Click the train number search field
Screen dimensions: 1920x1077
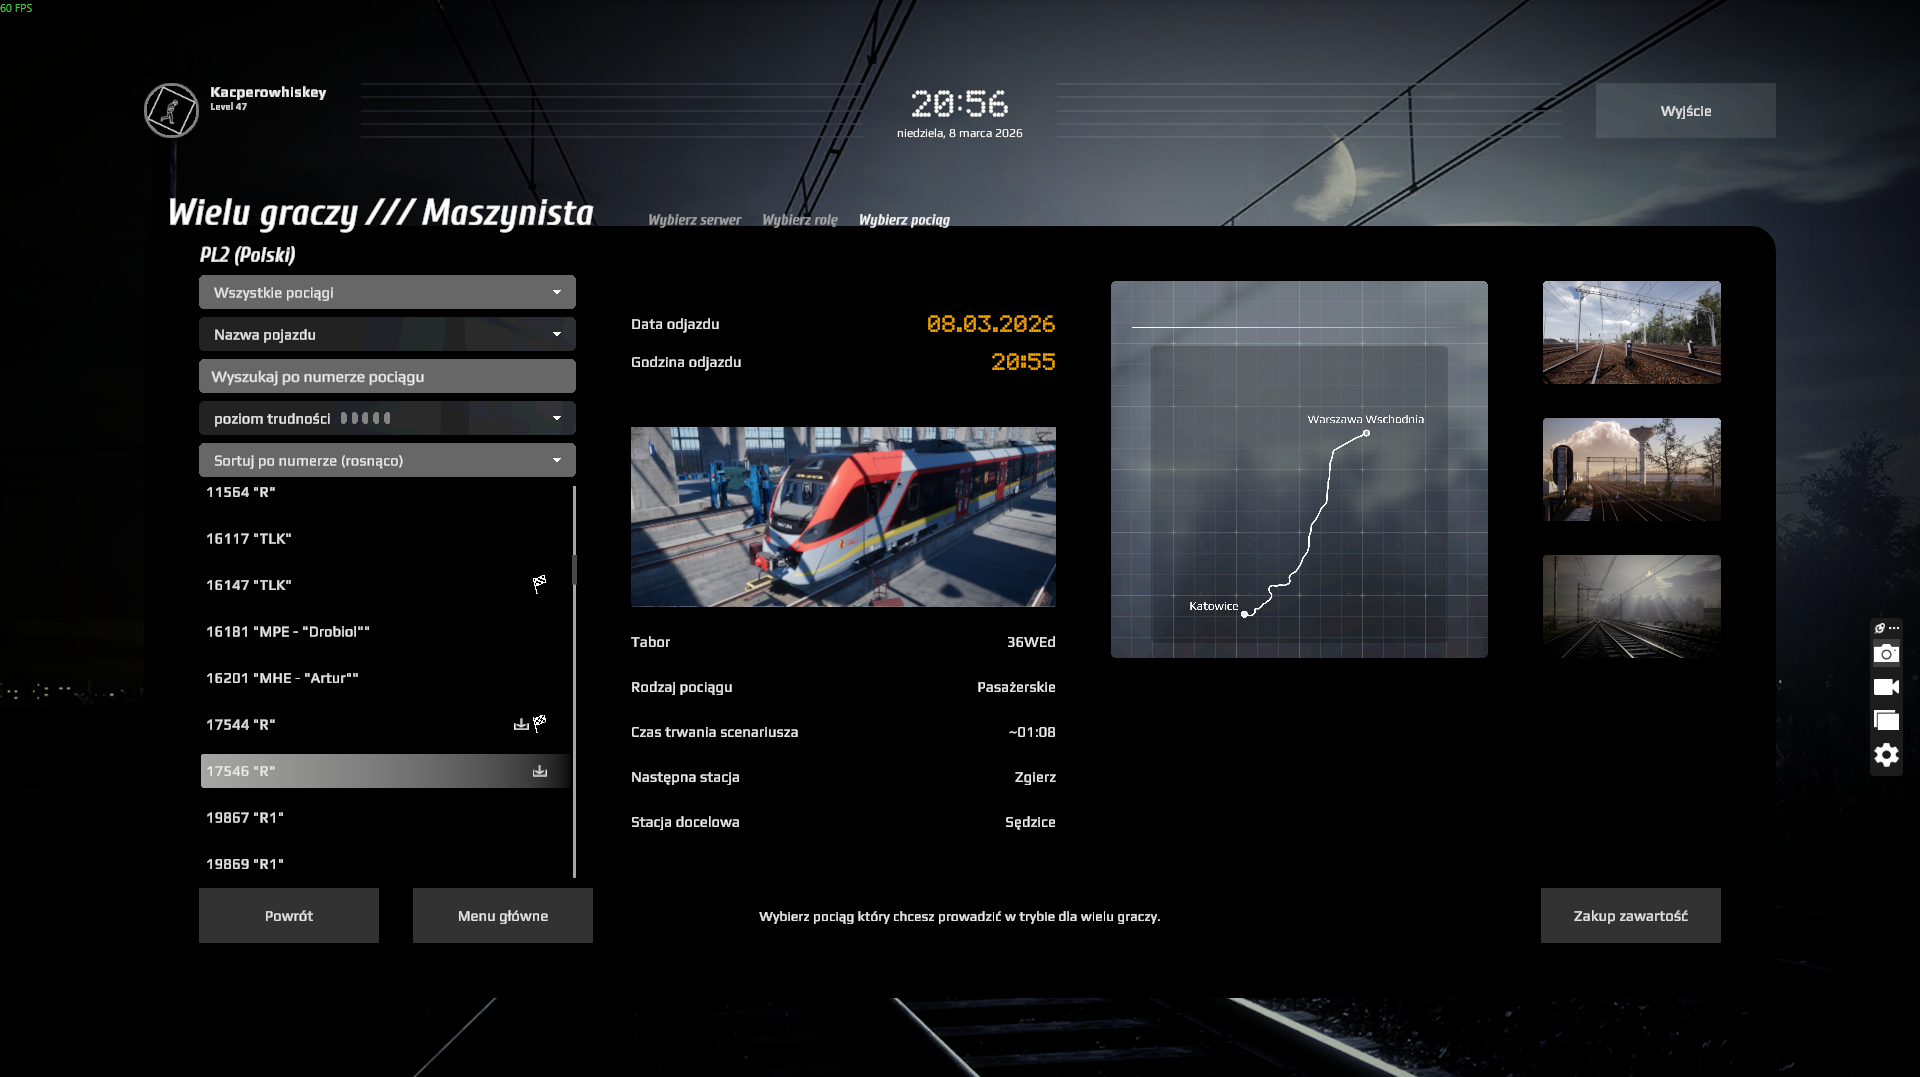[387, 376]
